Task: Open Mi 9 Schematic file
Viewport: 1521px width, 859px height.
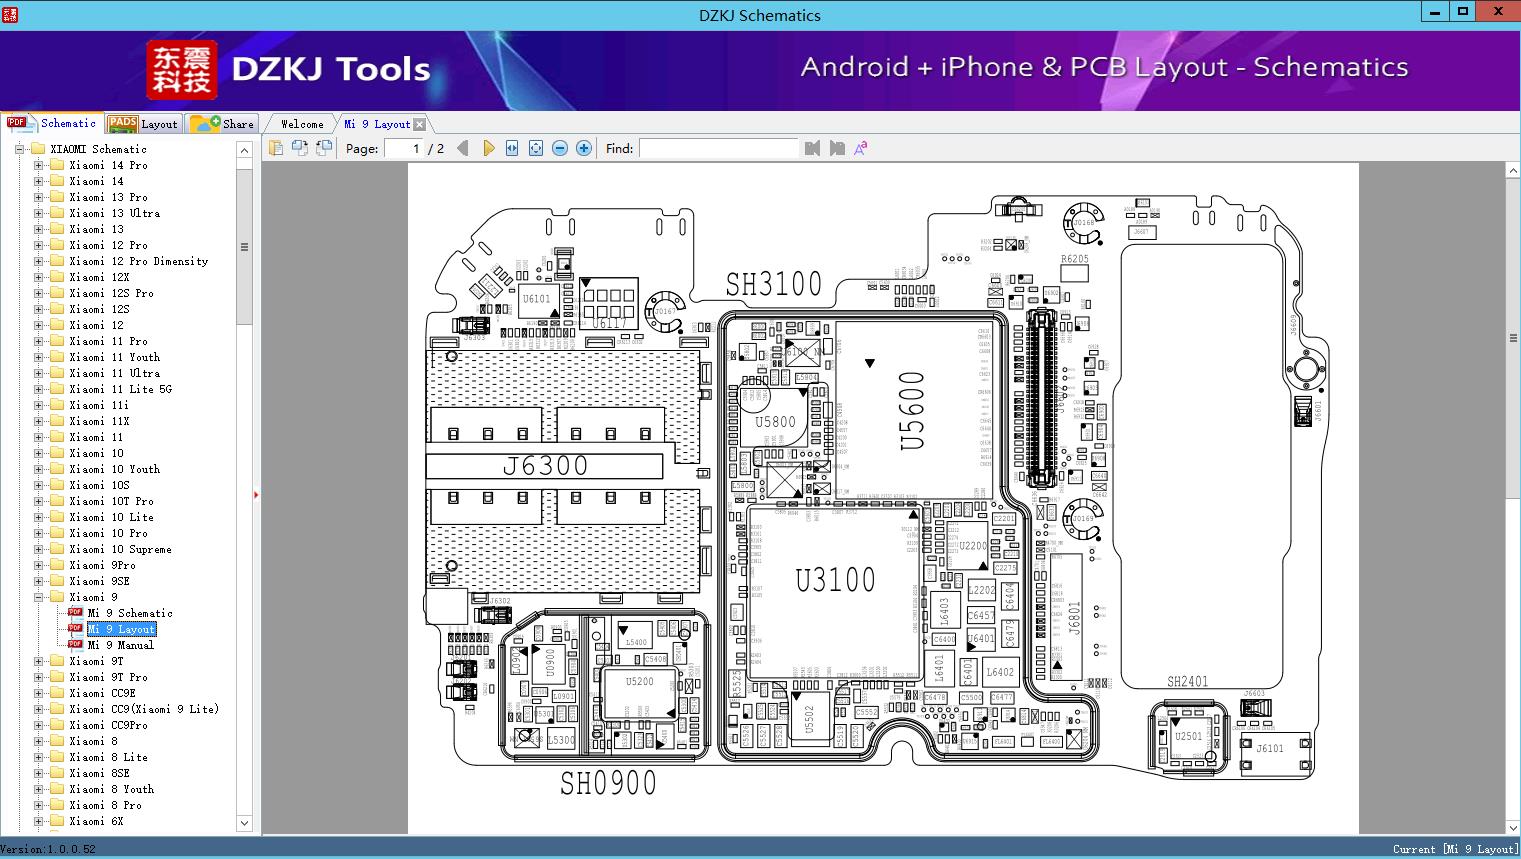Action: [130, 613]
